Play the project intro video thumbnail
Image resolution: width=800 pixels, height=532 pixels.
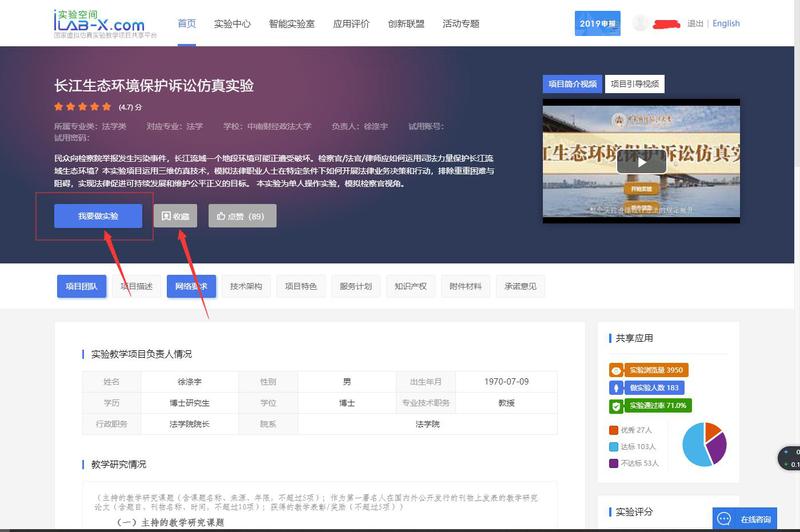point(640,159)
